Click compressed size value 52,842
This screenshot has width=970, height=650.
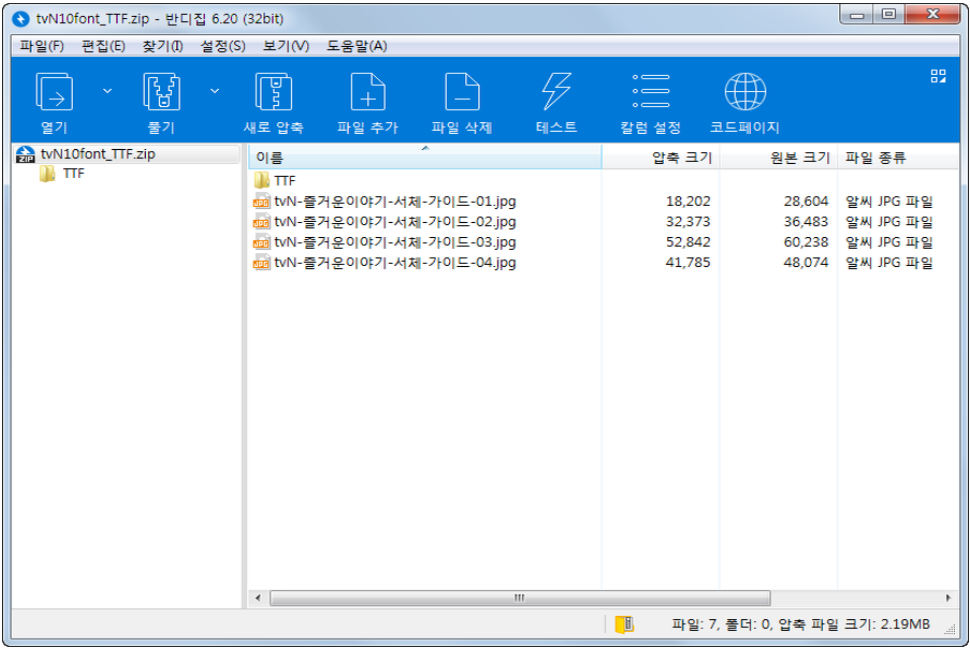[x=688, y=242]
